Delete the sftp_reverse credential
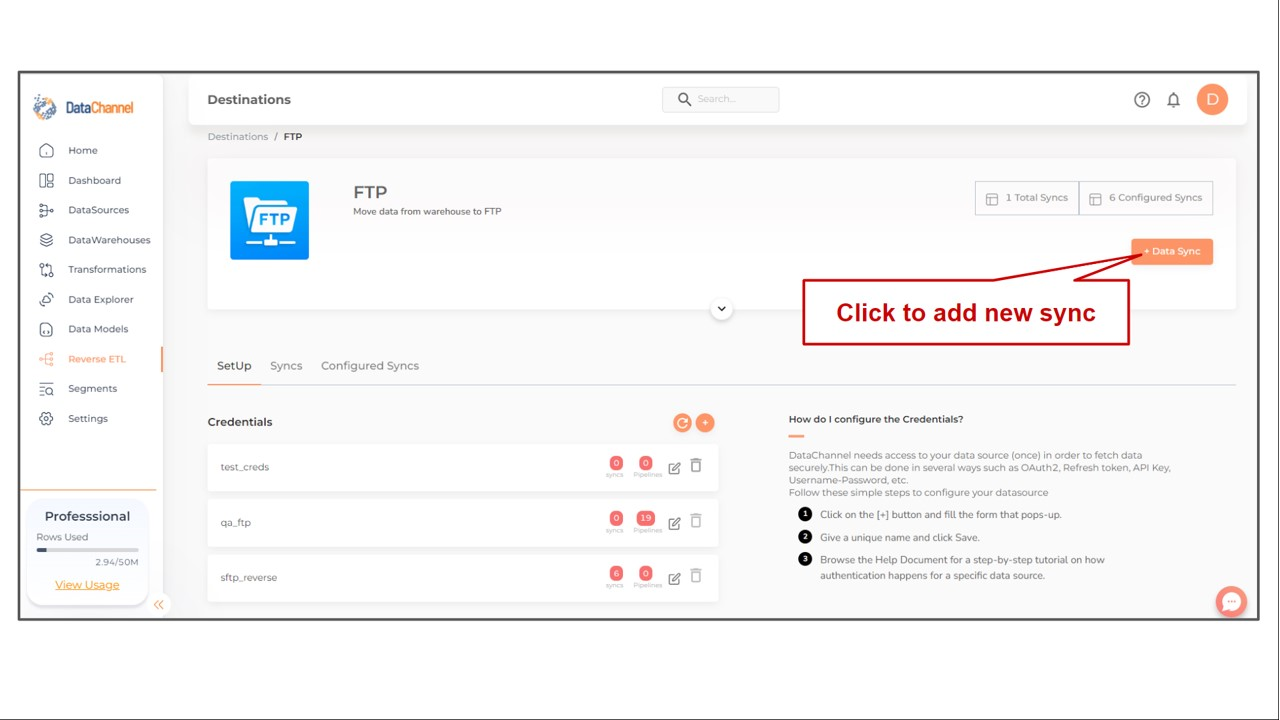Screen dimensions: 1280x720 tap(696, 576)
